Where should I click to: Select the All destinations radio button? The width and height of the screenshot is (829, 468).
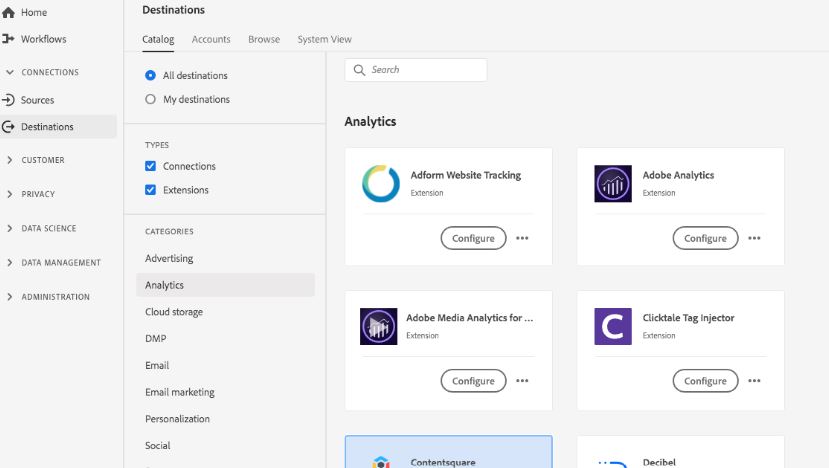tap(150, 75)
